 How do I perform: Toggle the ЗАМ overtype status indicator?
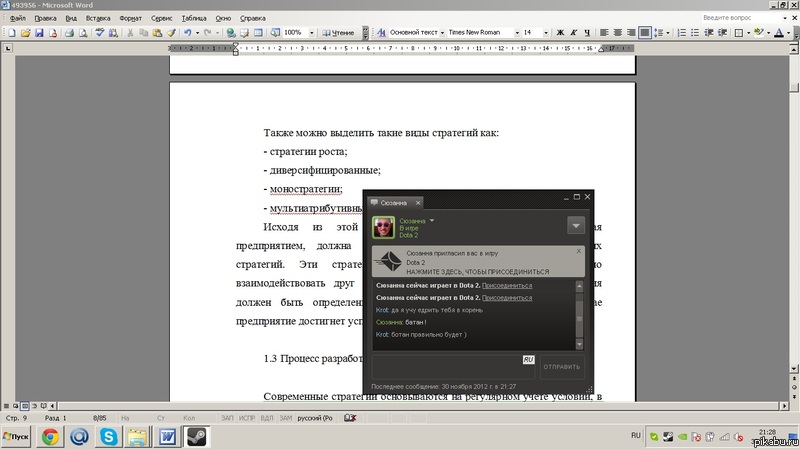point(286,418)
